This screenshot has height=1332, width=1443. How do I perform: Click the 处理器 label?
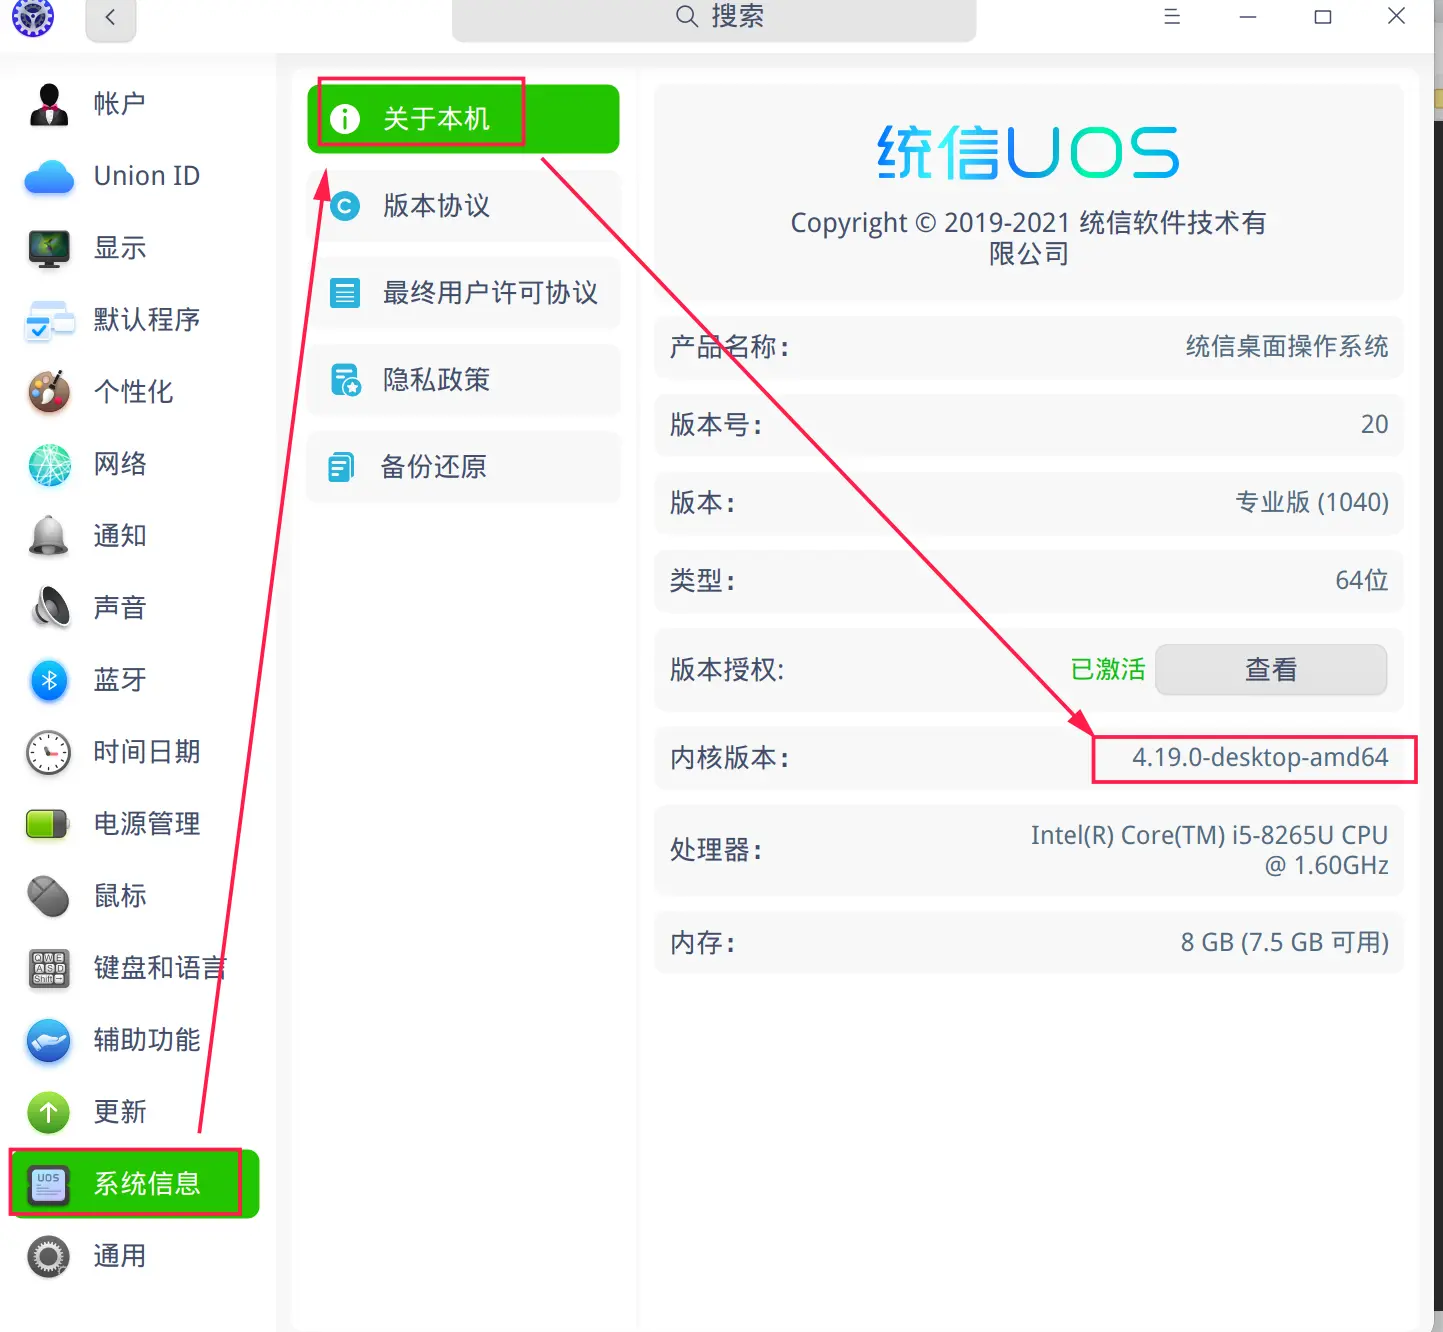pyautogui.click(x=716, y=850)
